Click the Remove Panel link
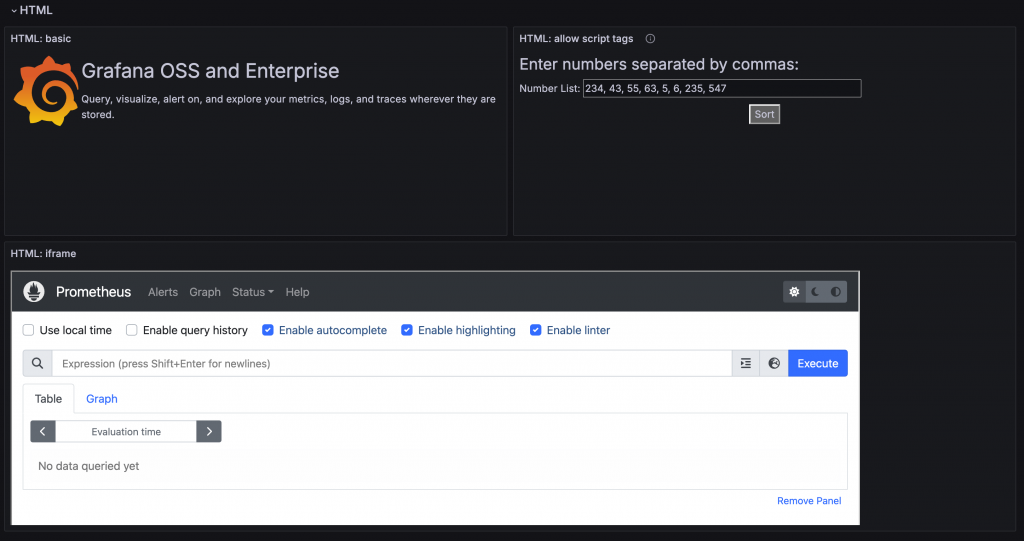The height and width of the screenshot is (541, 1024). coord(809,500)
